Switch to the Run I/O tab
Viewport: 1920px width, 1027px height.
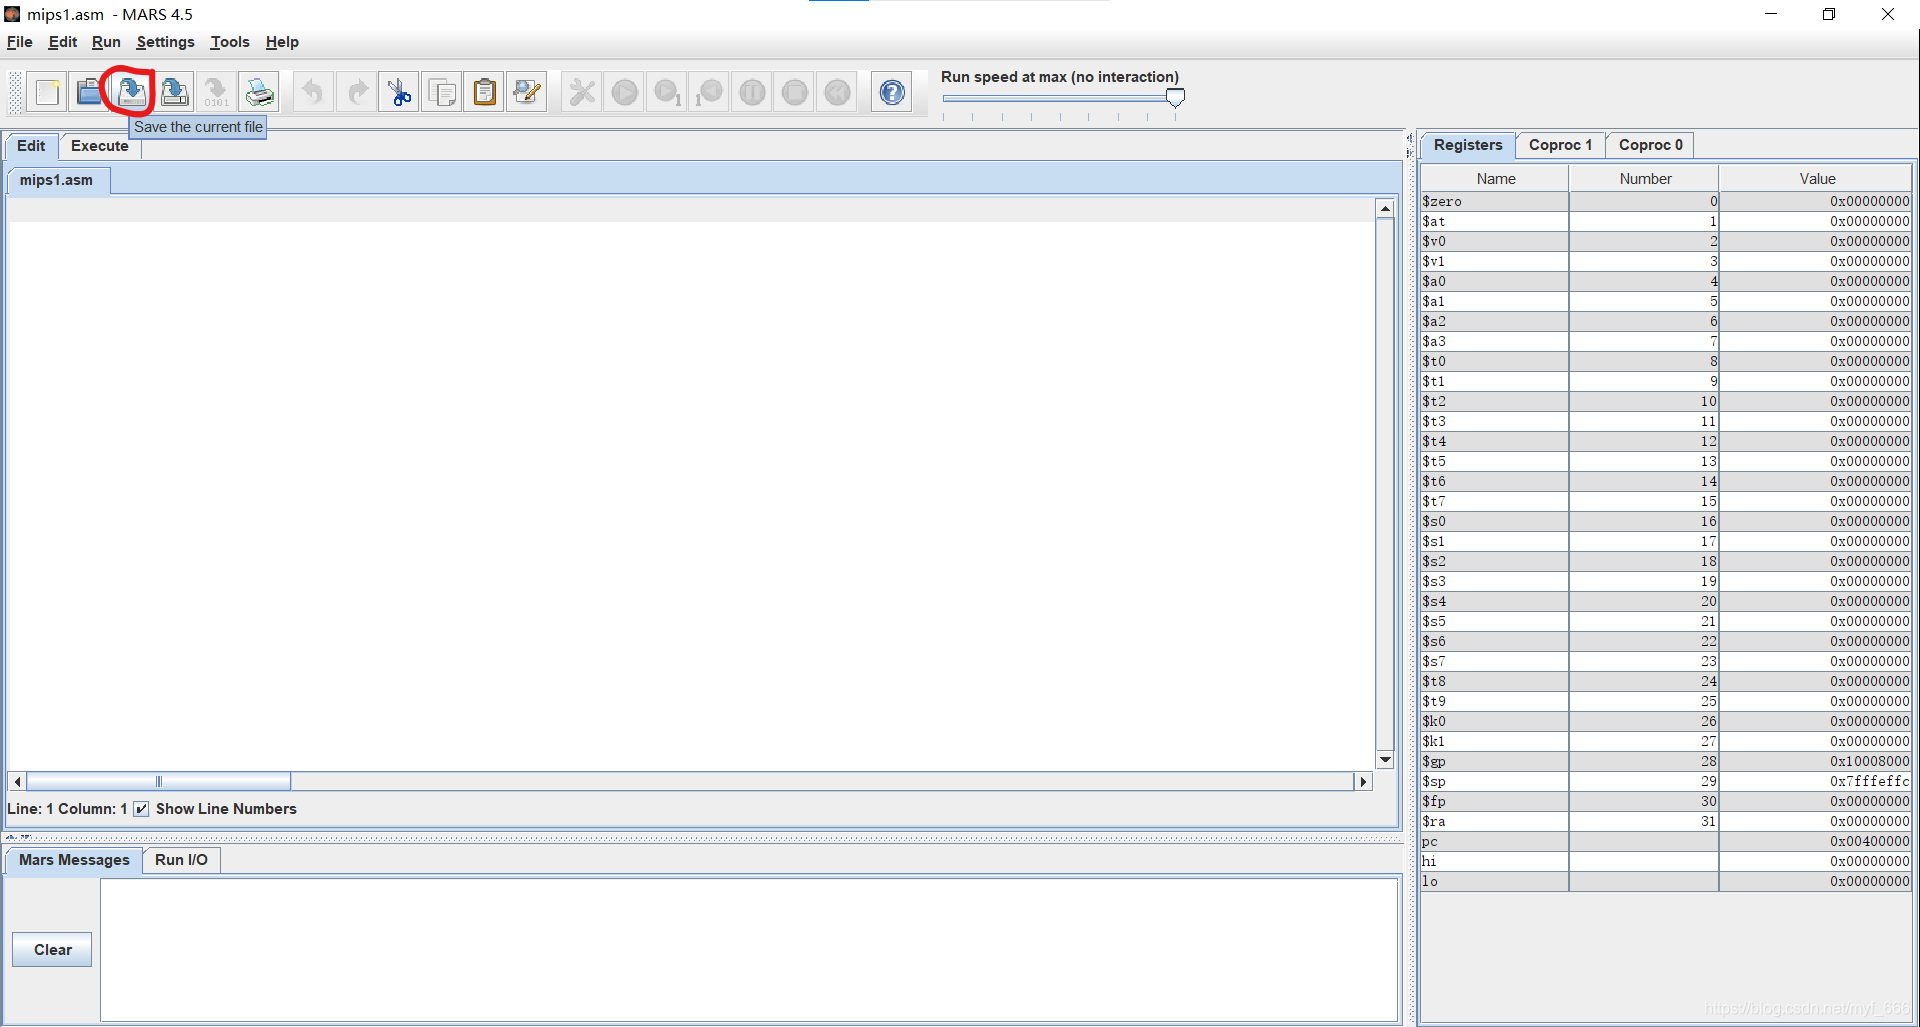coord(182,860)
